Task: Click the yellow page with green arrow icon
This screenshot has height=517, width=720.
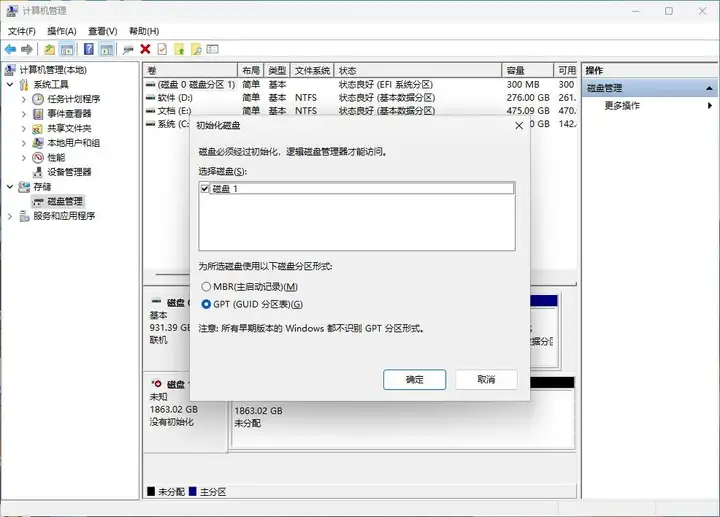Action: click(179, 49)
